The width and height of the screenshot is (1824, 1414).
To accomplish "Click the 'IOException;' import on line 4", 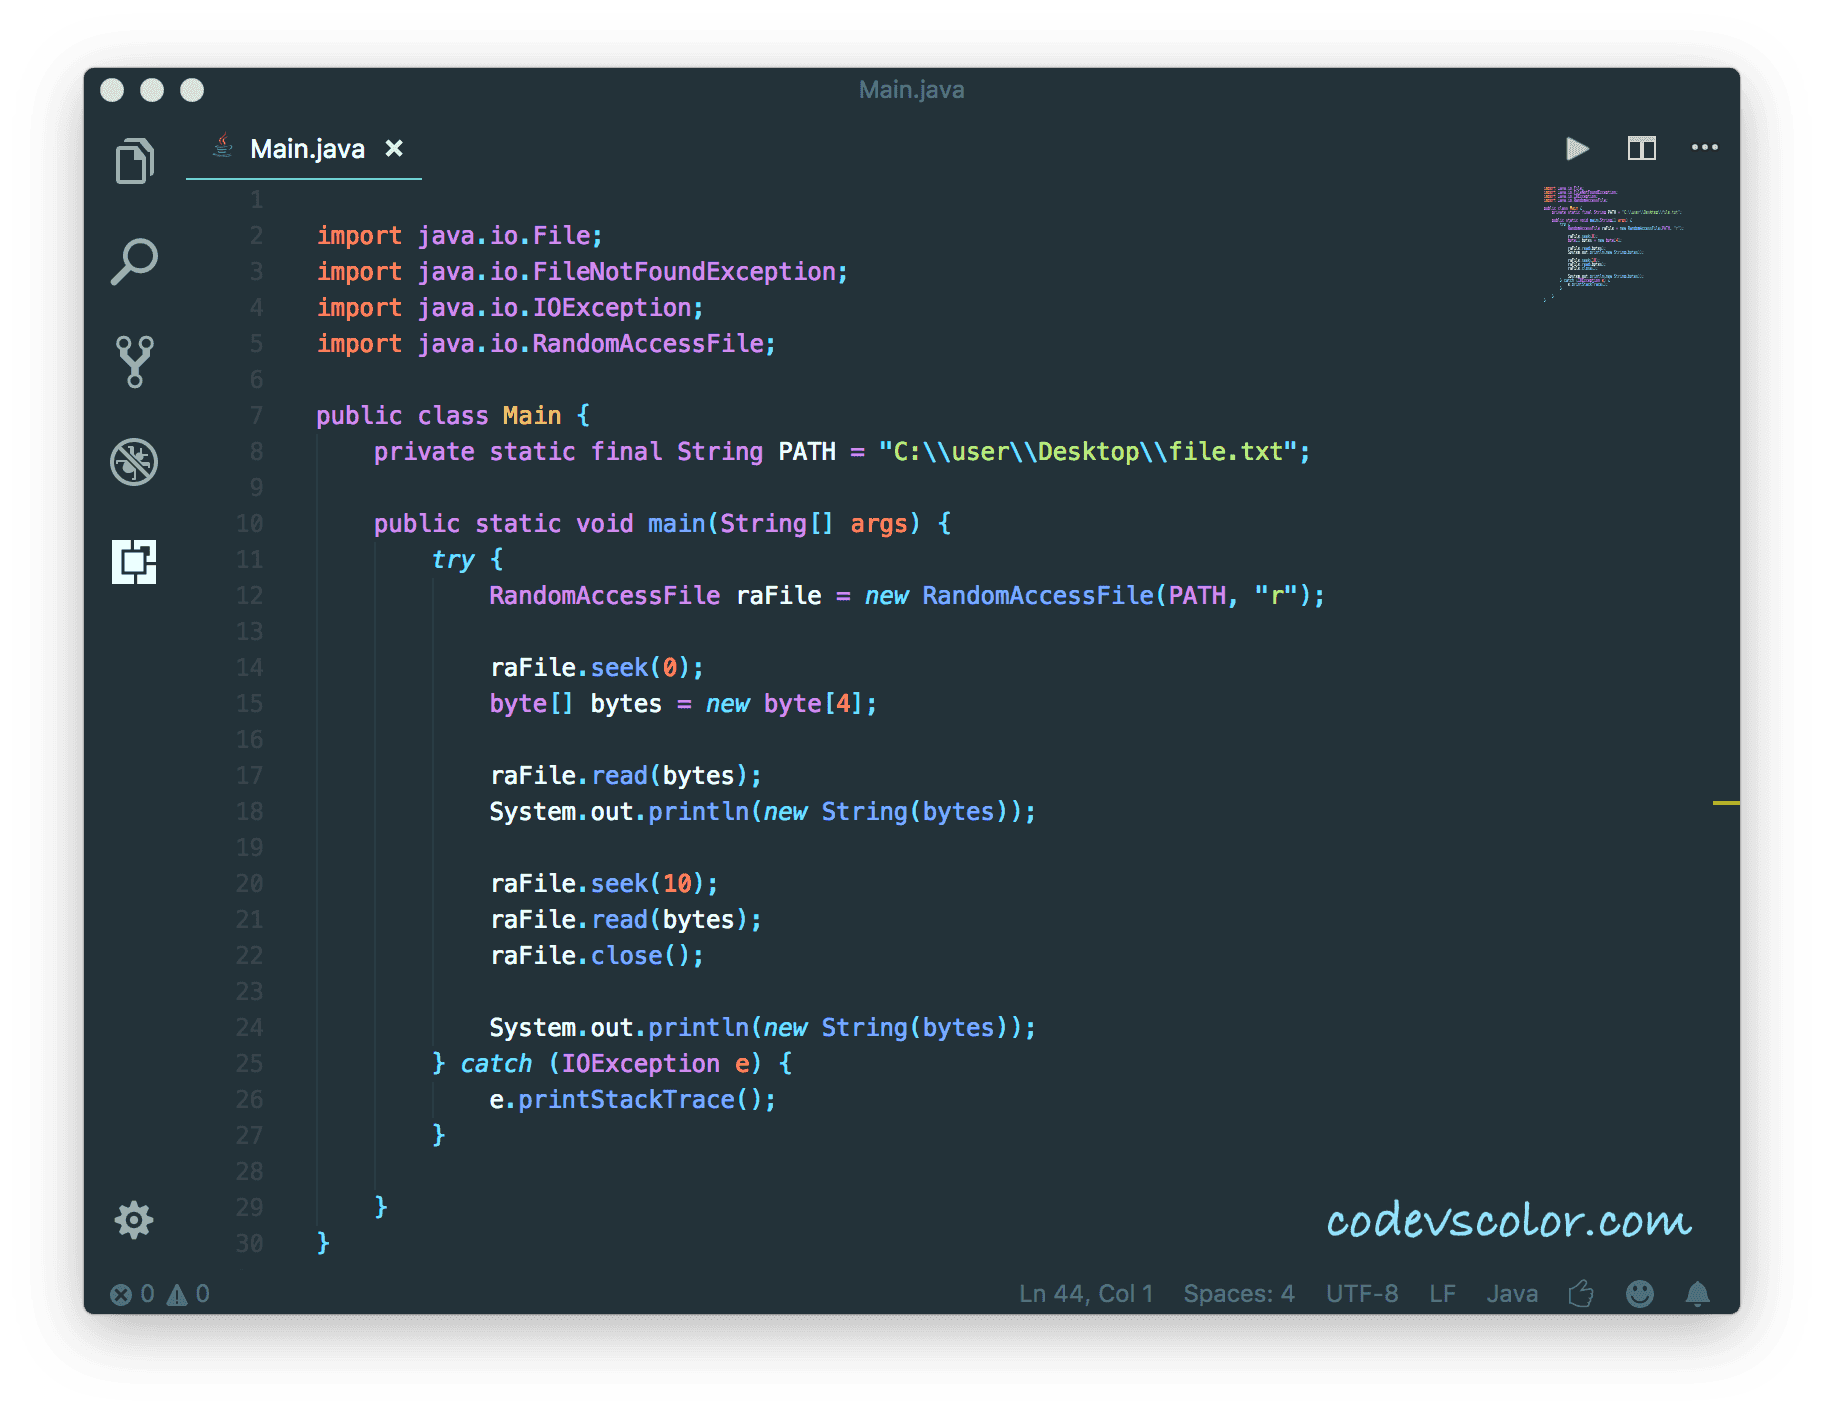I will point(618,308).
